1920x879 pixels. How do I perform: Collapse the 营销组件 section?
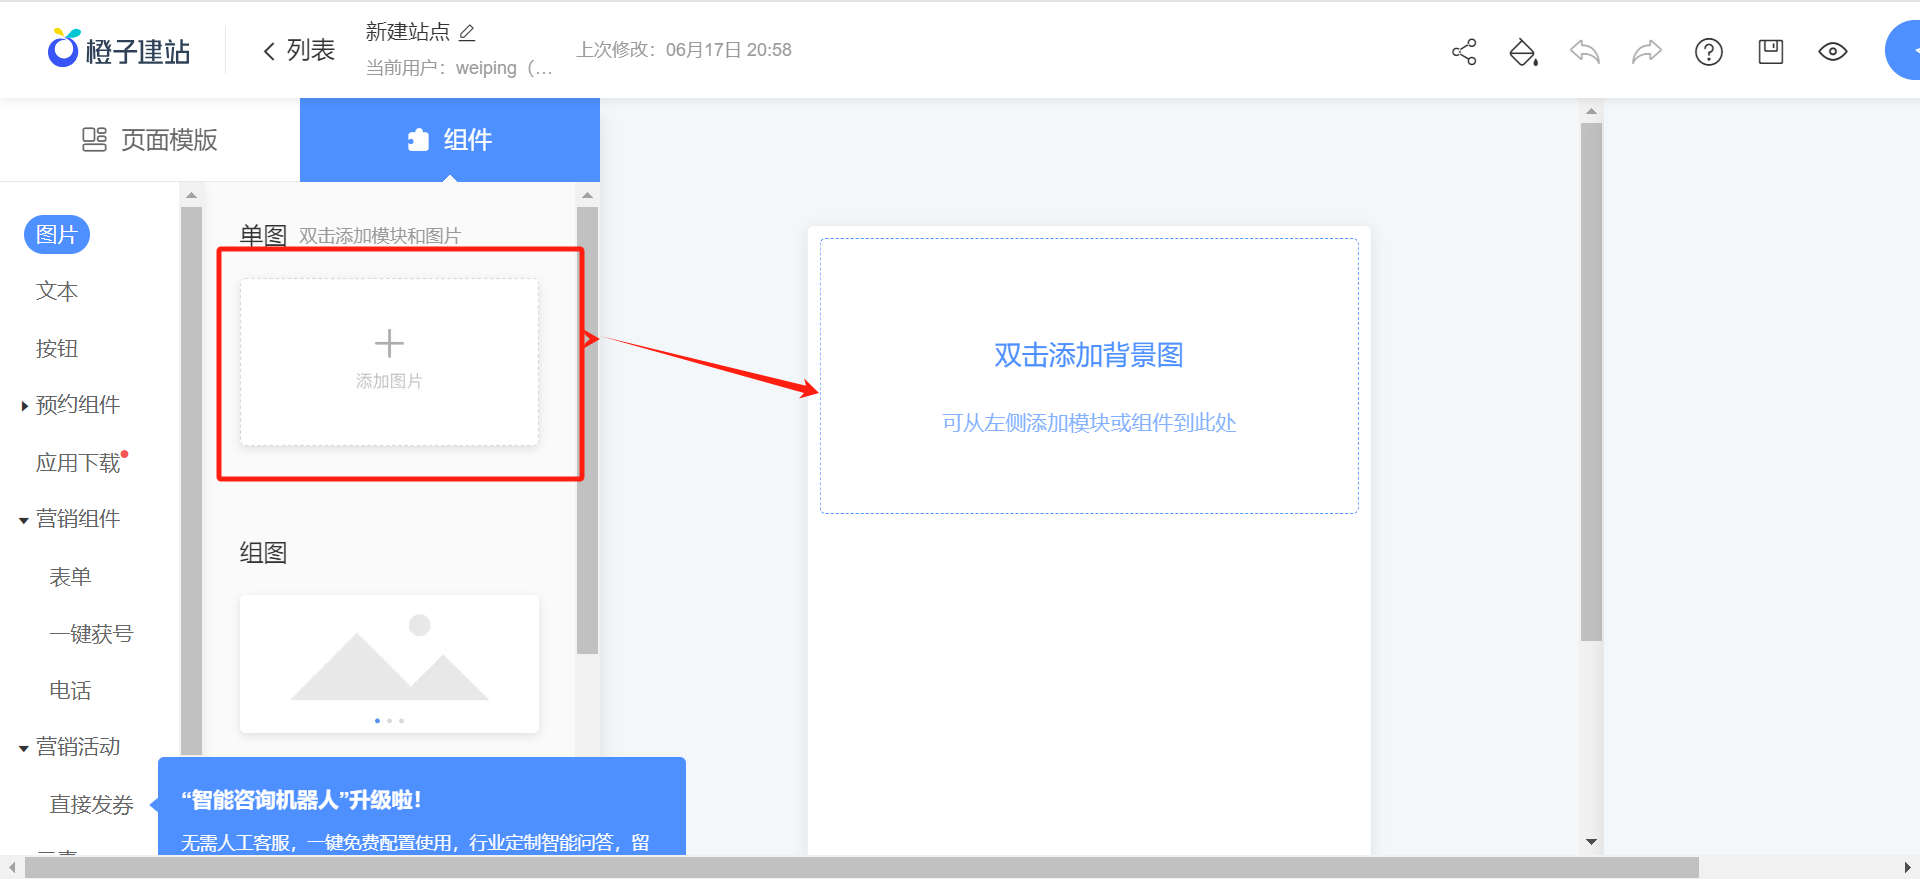point(24,520)
